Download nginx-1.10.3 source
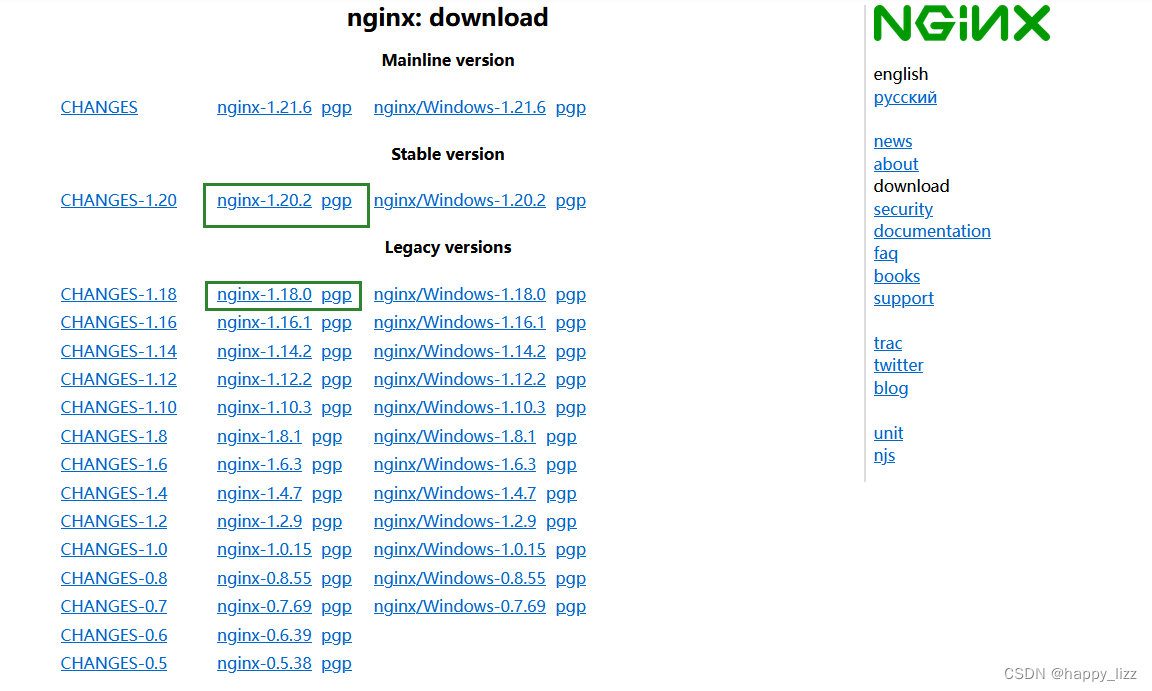Image resolution: width=1152 pixels, height=691 pixels. [264, 408]
